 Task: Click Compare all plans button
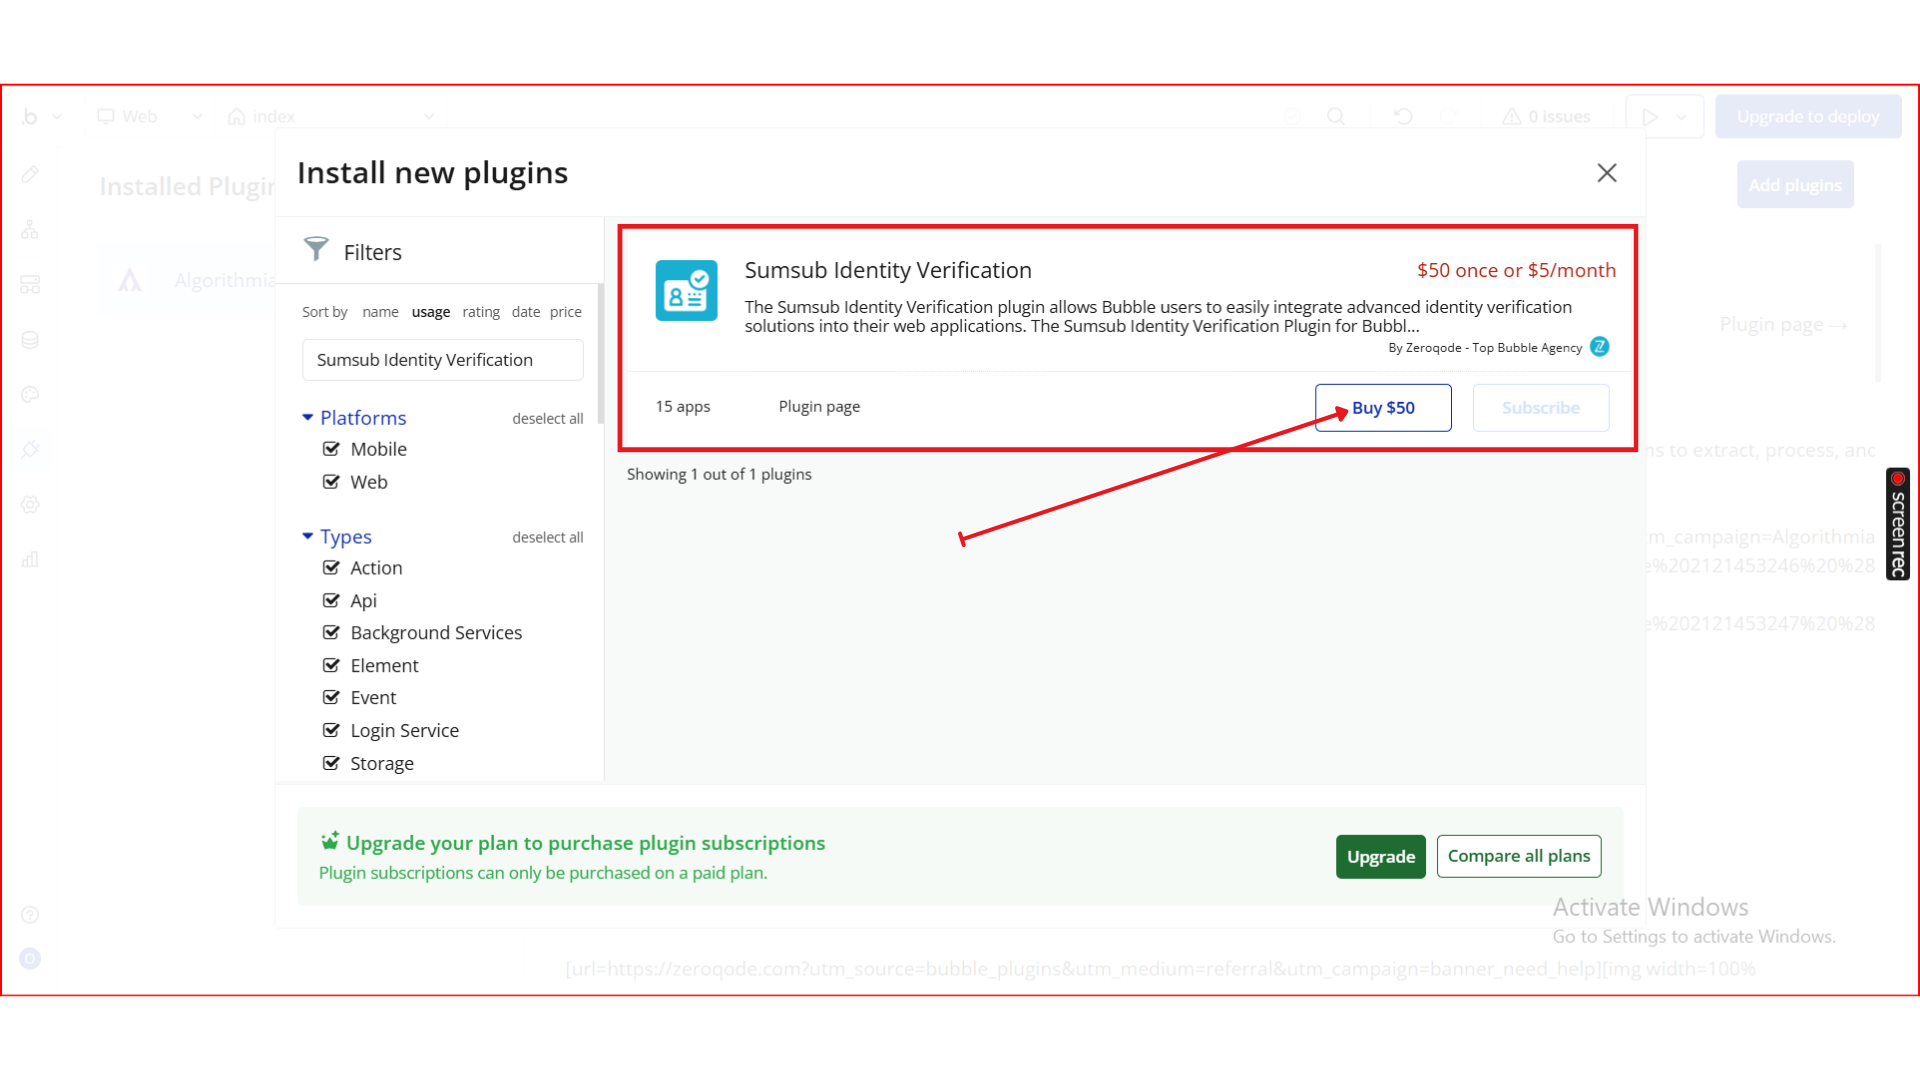click(1518, 857)
